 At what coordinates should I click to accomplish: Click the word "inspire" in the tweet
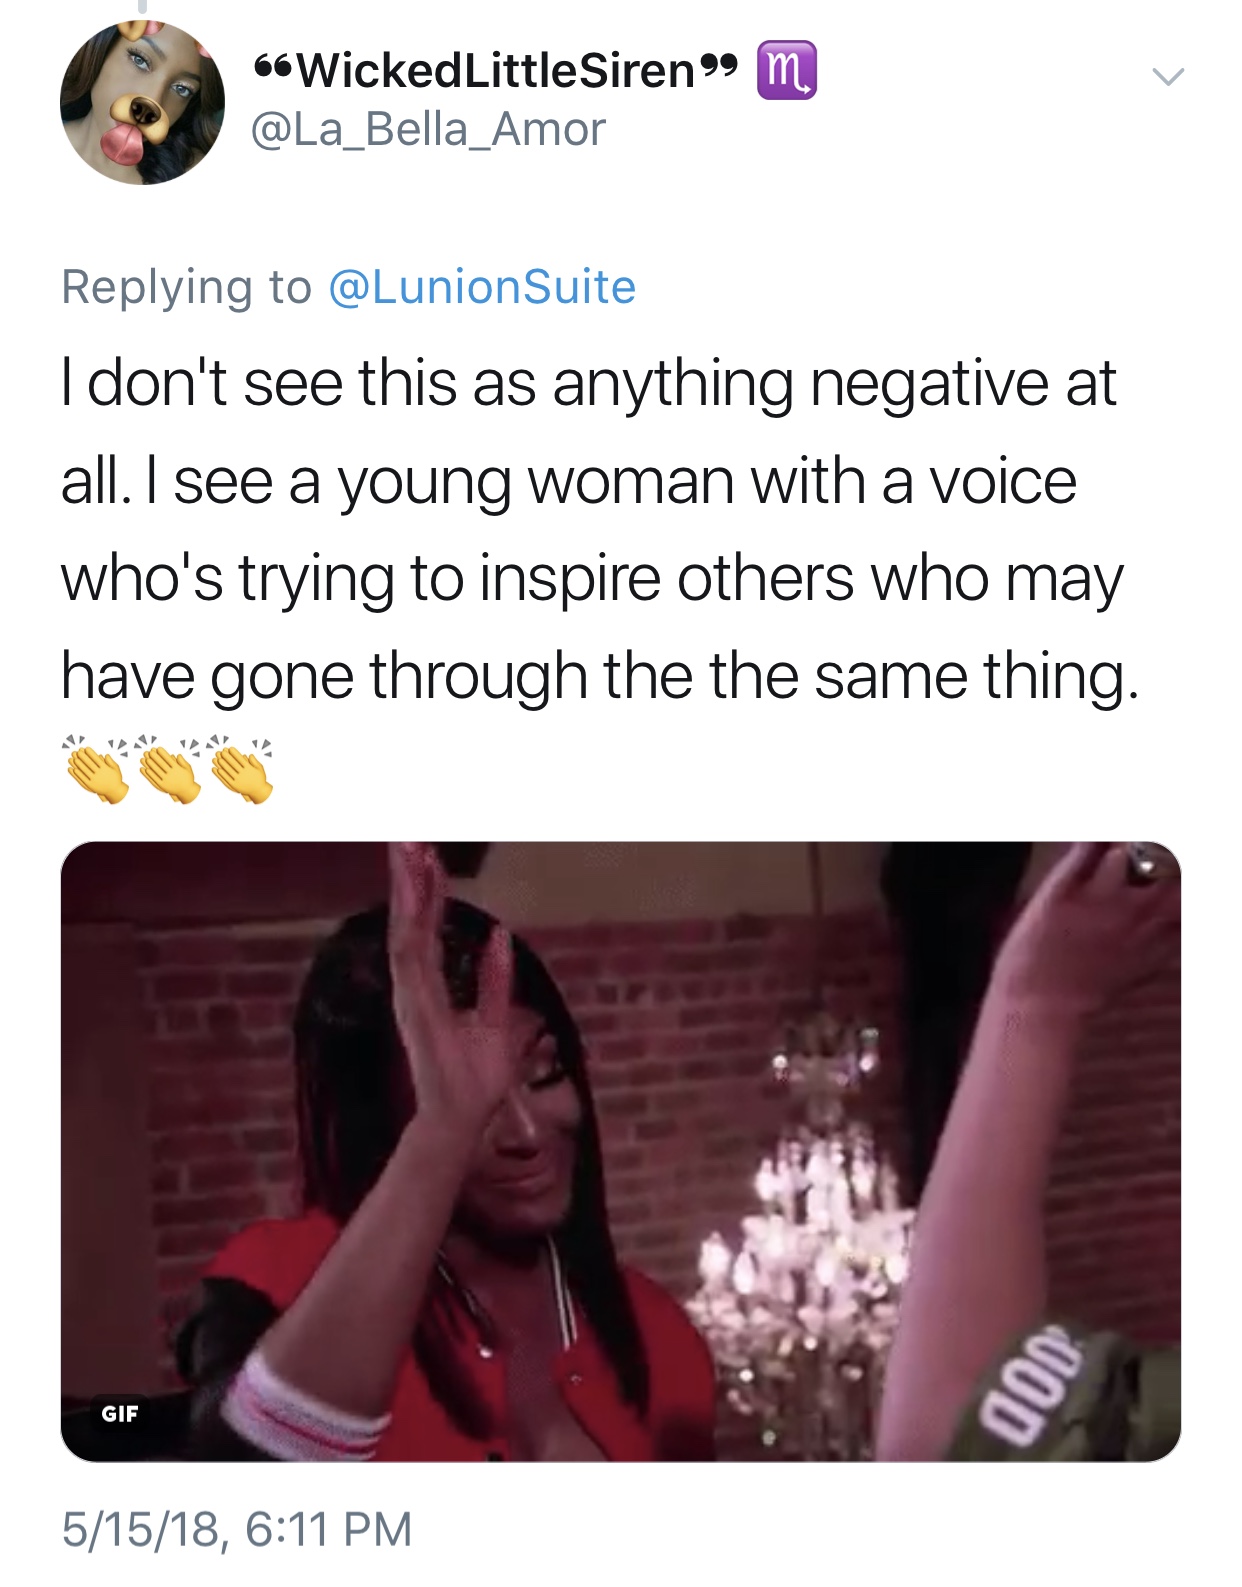569,579
